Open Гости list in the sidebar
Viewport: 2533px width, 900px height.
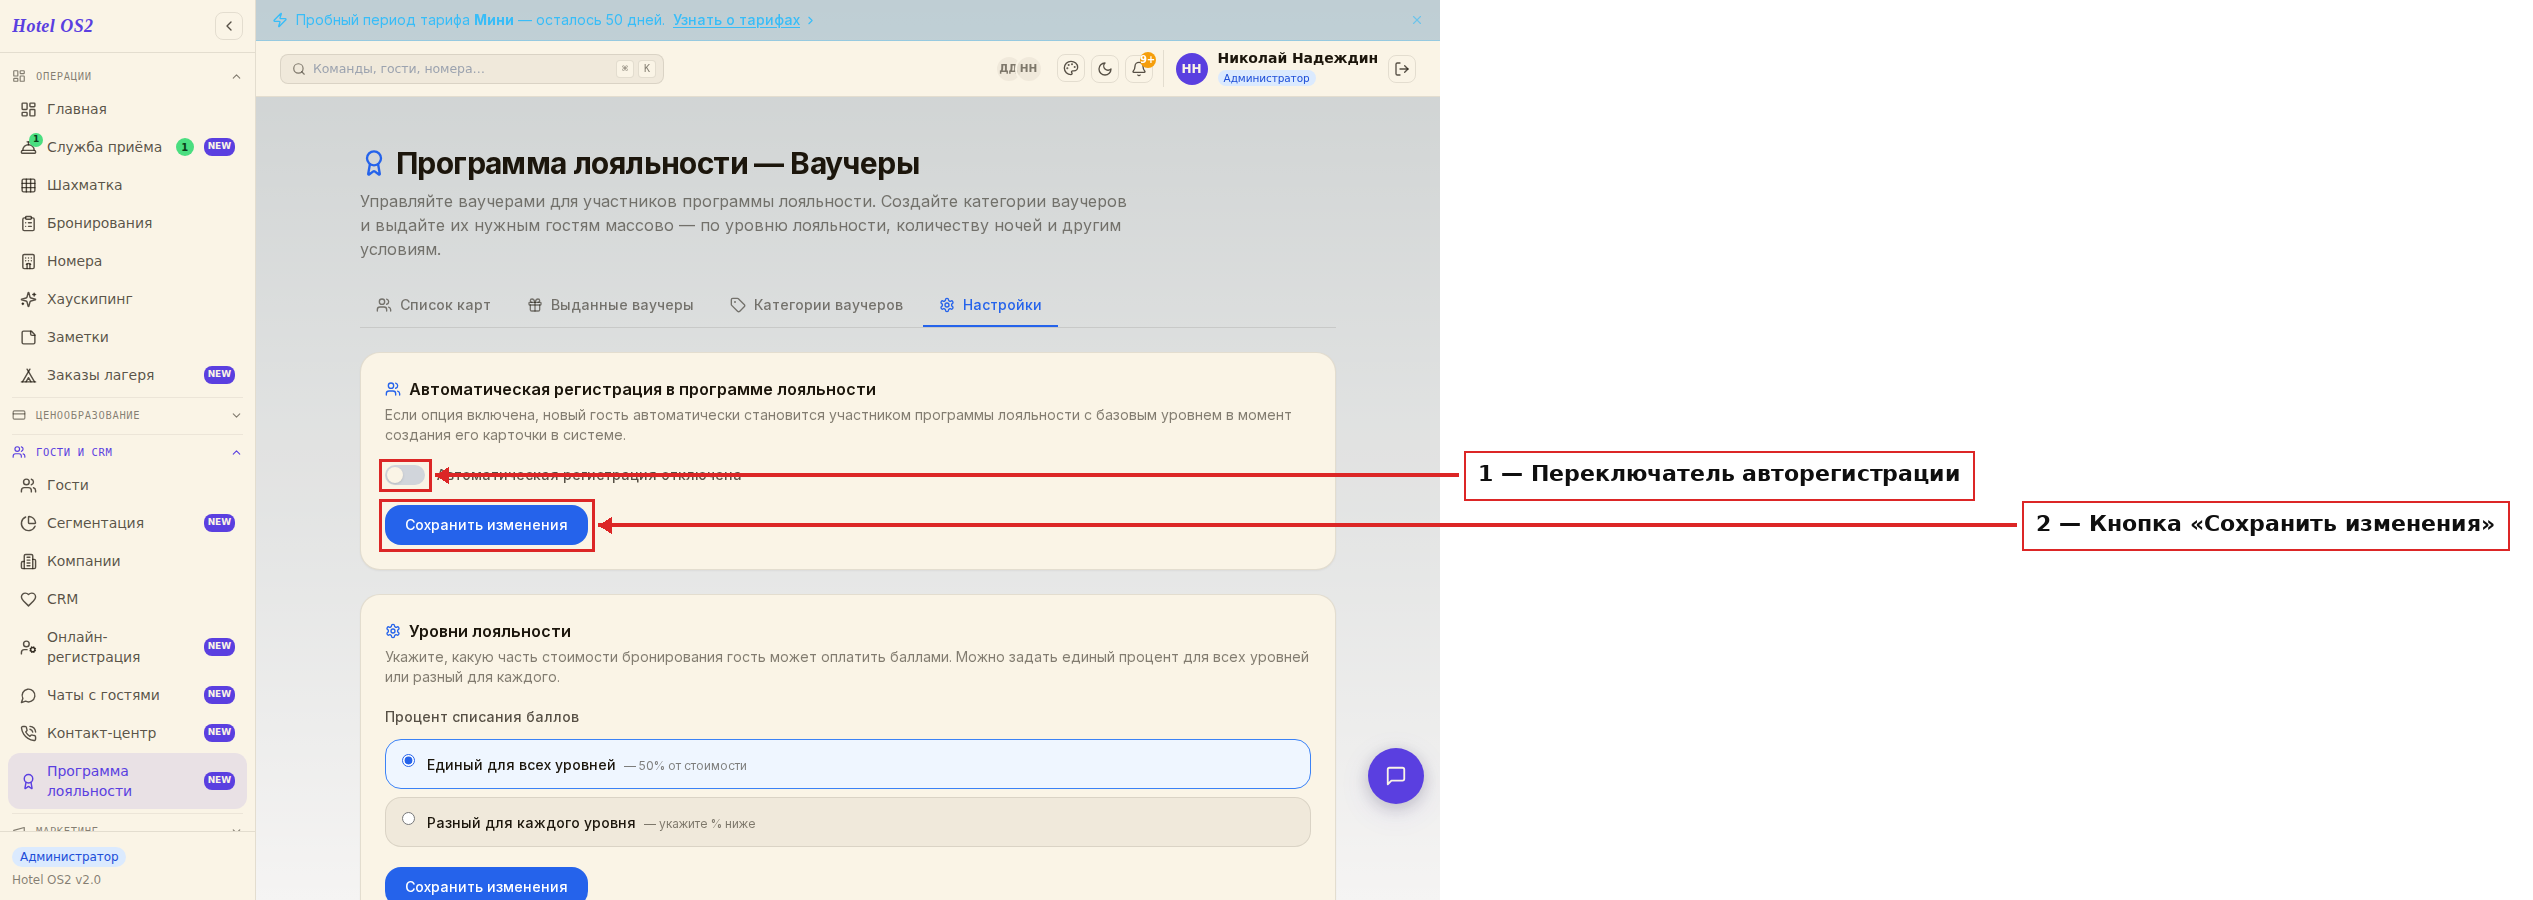coord(127,485)
